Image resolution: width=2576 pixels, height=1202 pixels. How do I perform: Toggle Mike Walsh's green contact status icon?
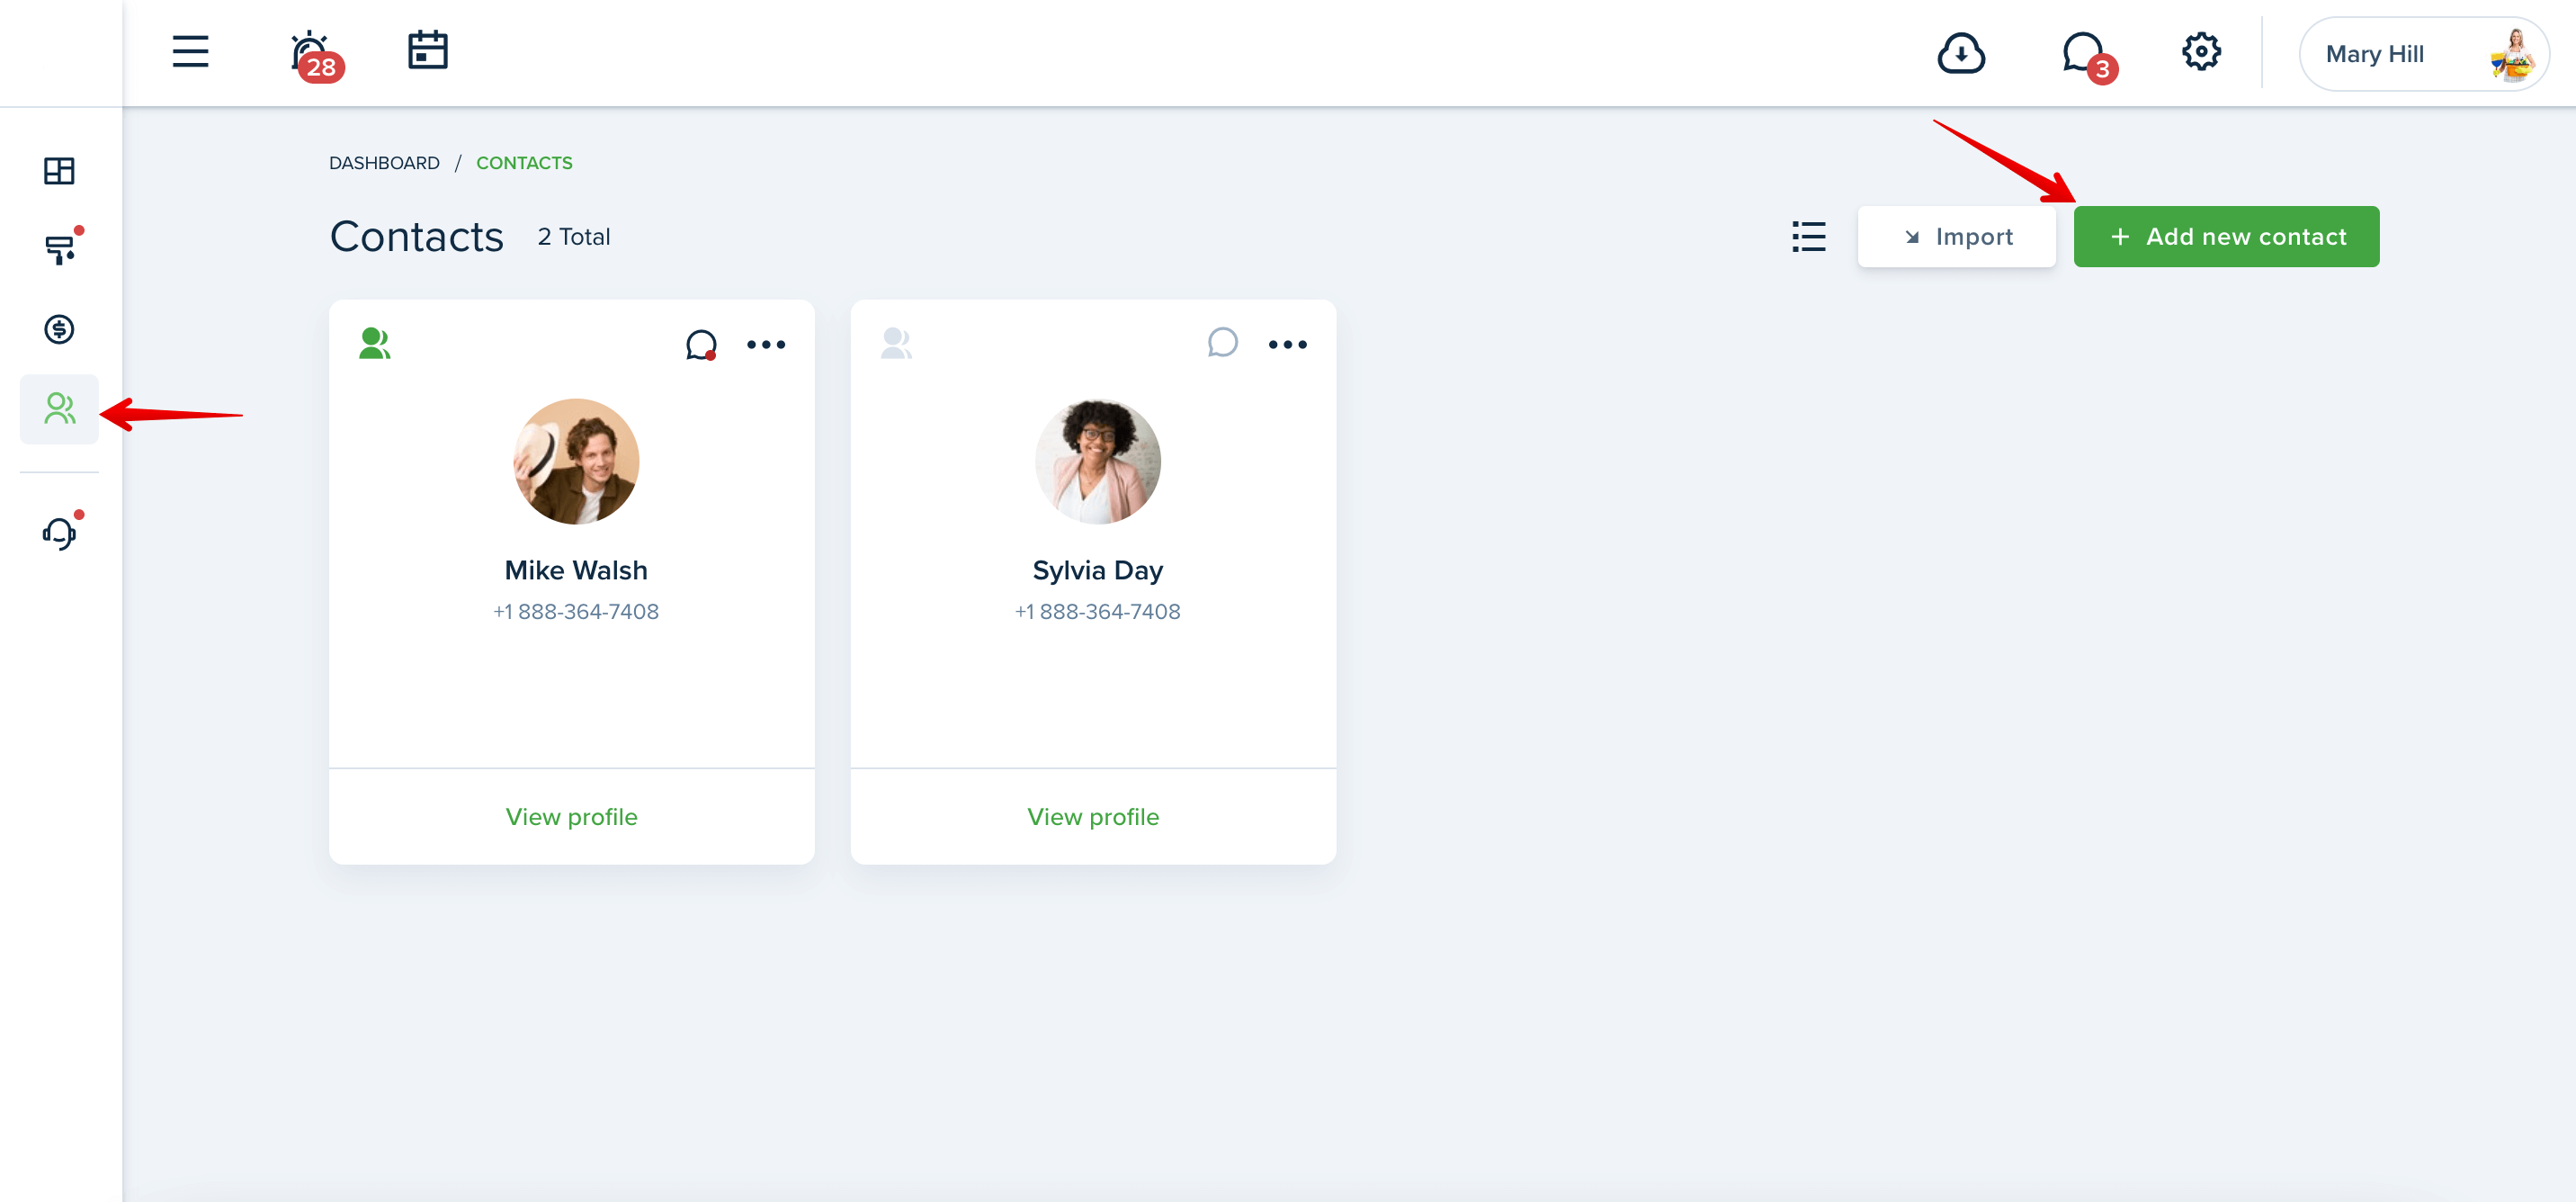[374, 344]
